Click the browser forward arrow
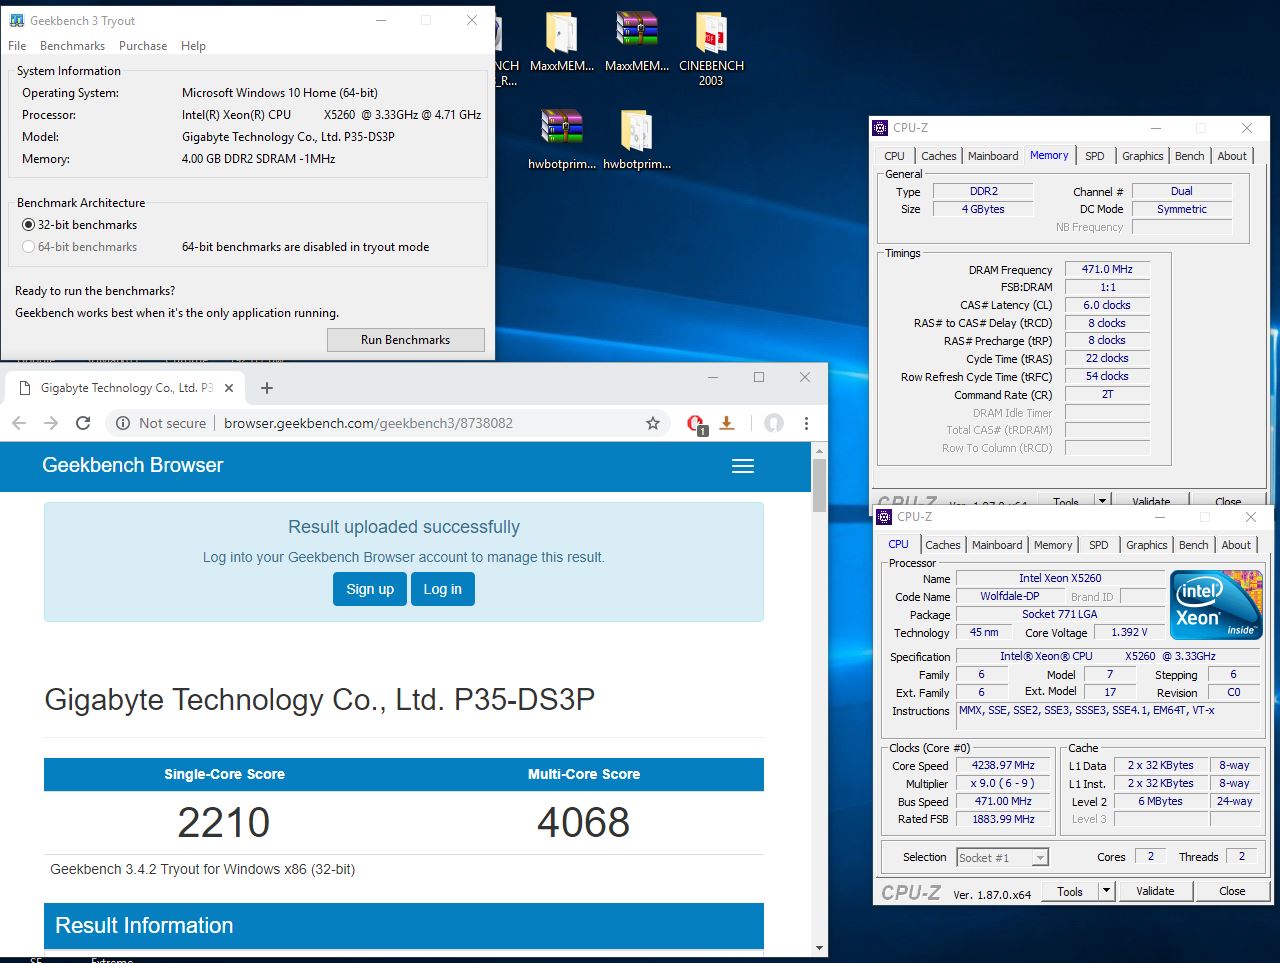 pos(51,423)
